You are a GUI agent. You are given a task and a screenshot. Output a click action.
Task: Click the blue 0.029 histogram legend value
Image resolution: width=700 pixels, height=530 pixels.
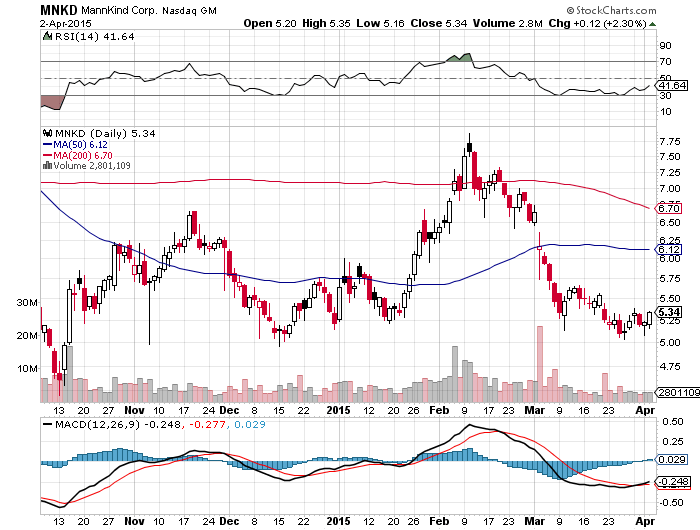250,424
